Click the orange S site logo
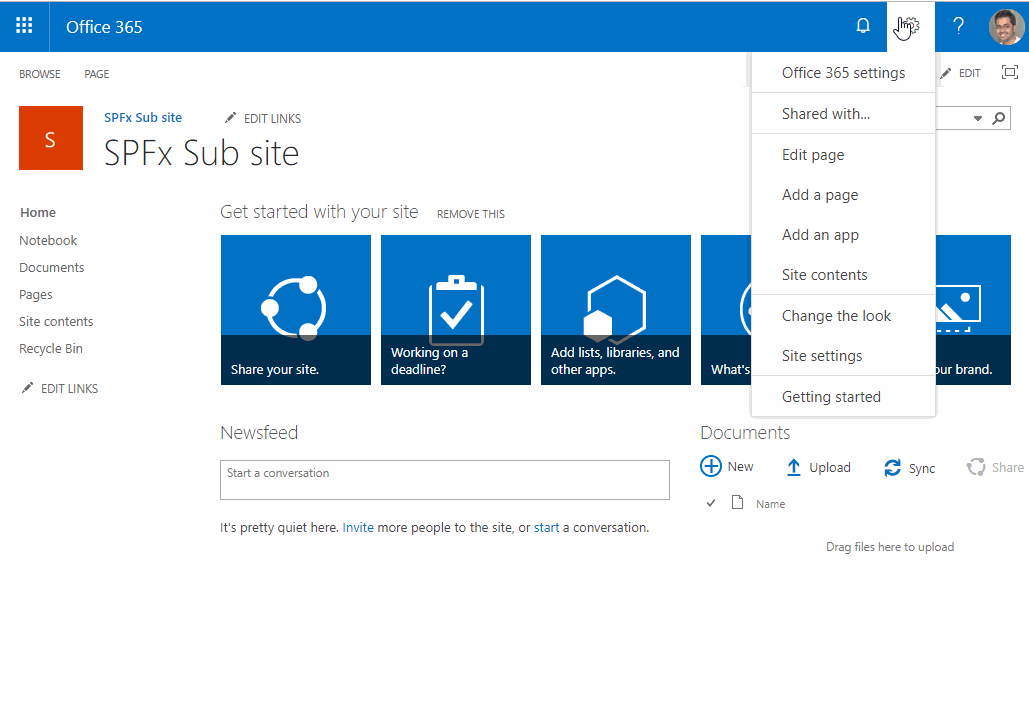Screen dimensions: 1029x708 tap(51, 138)
